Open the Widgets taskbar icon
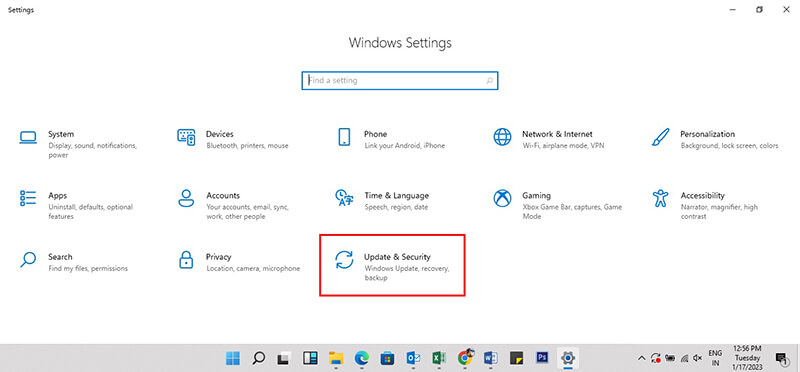The image size is (800, 372). [310, 358]
